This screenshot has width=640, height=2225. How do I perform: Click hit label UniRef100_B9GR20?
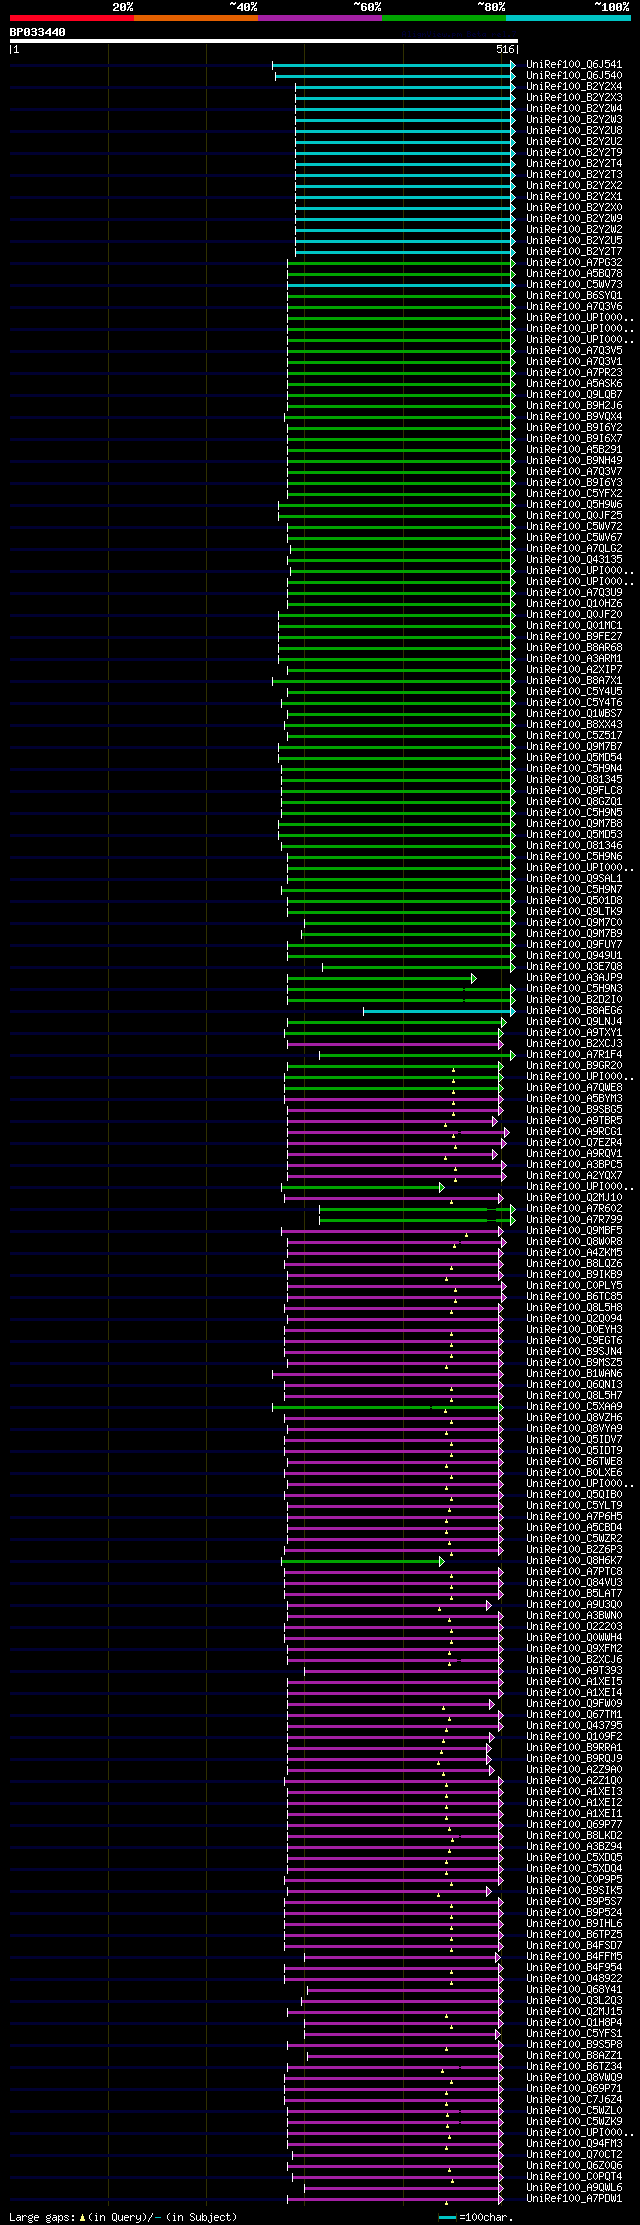(574, 1065)
